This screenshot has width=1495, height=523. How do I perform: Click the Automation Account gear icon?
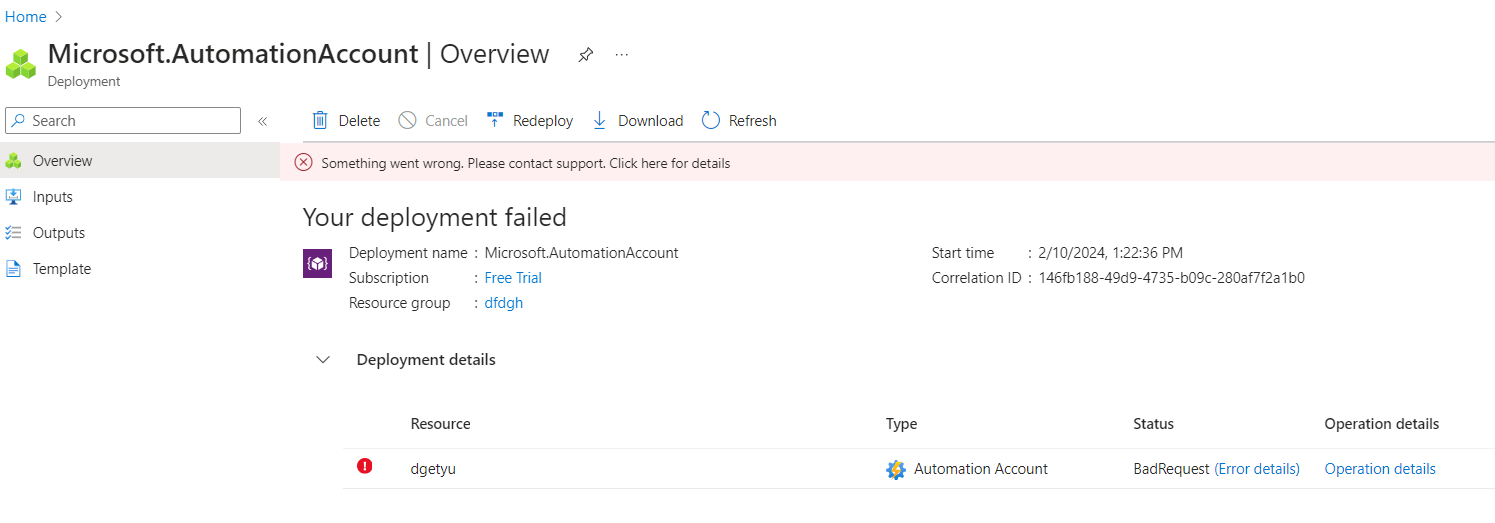coord(896,469)
